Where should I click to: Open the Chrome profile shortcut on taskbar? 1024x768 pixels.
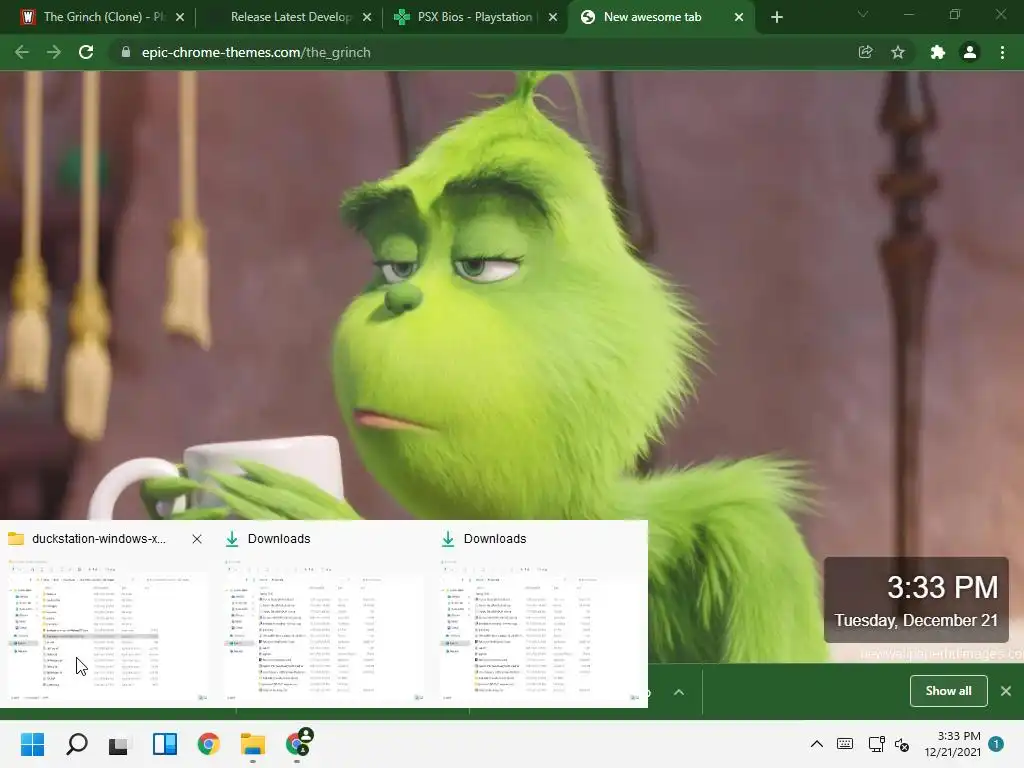pos(299,743)
